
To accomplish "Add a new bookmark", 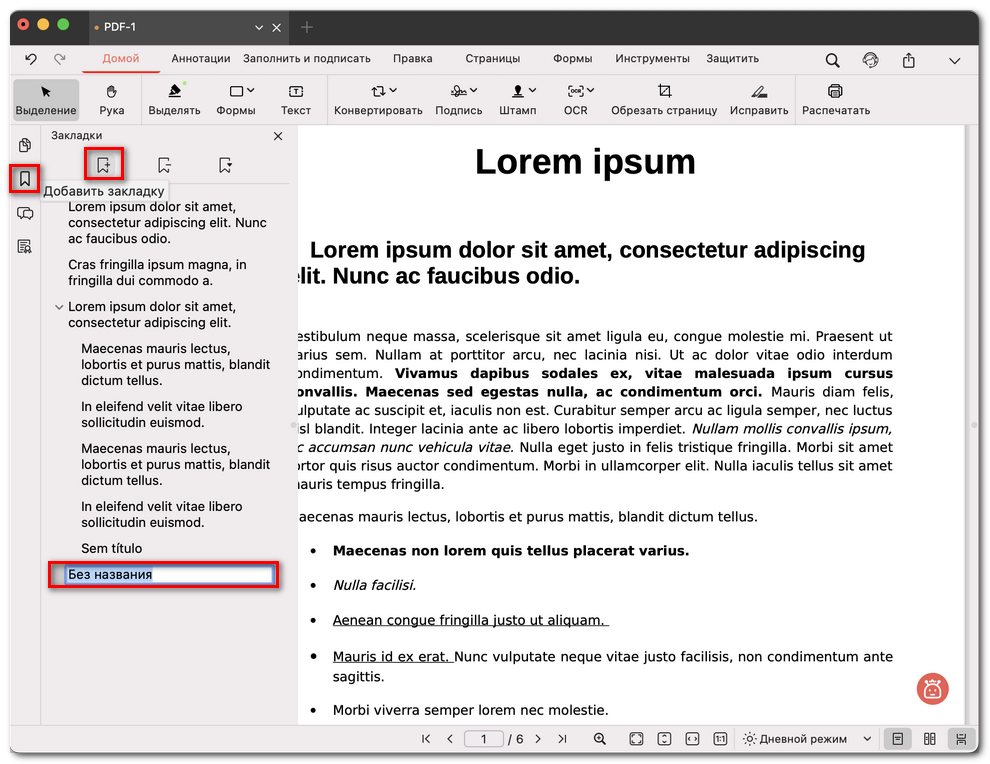I will pos(104,164).
